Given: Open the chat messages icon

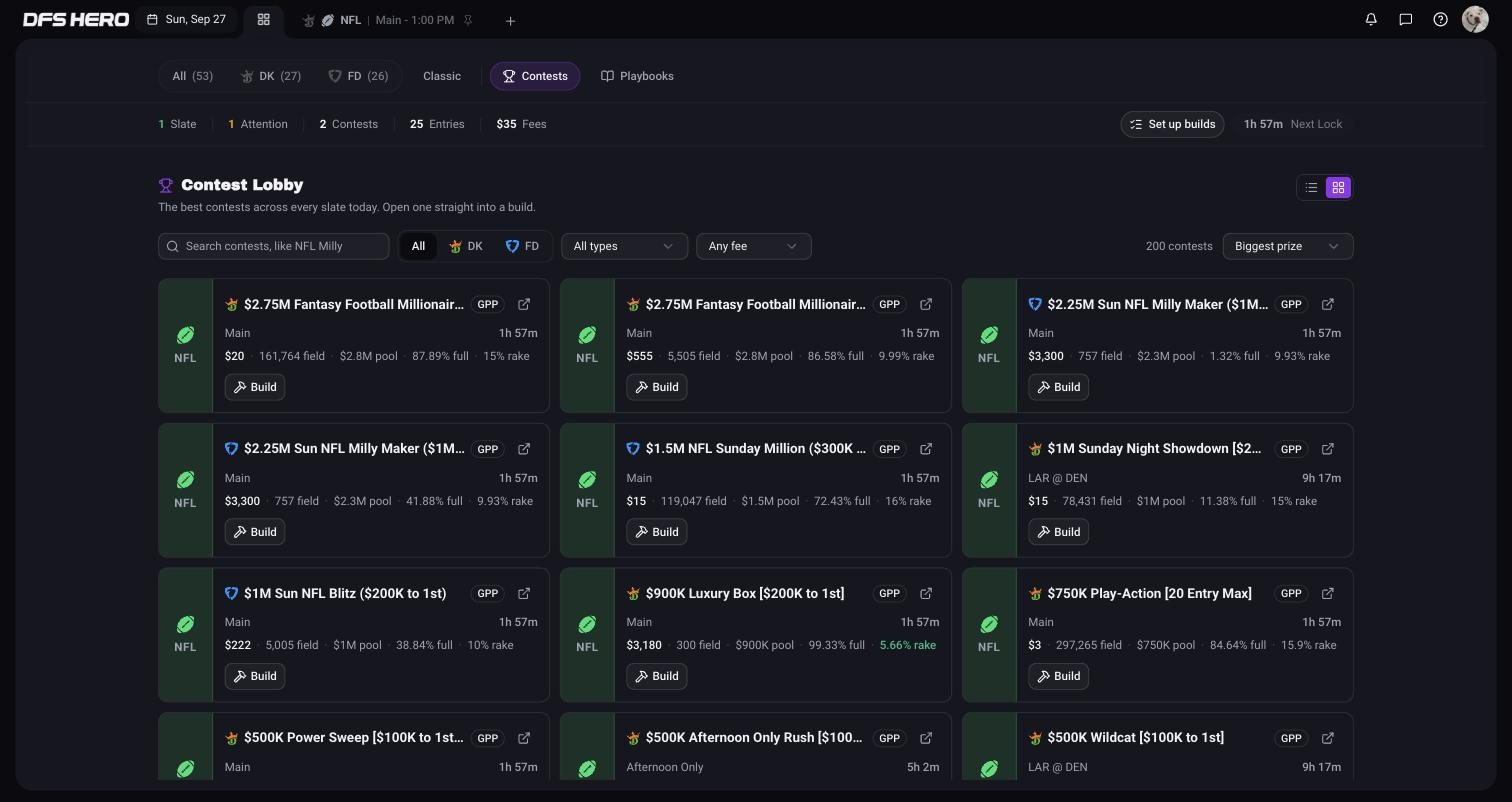Looking at the screenshot, I should point(1405,19).
